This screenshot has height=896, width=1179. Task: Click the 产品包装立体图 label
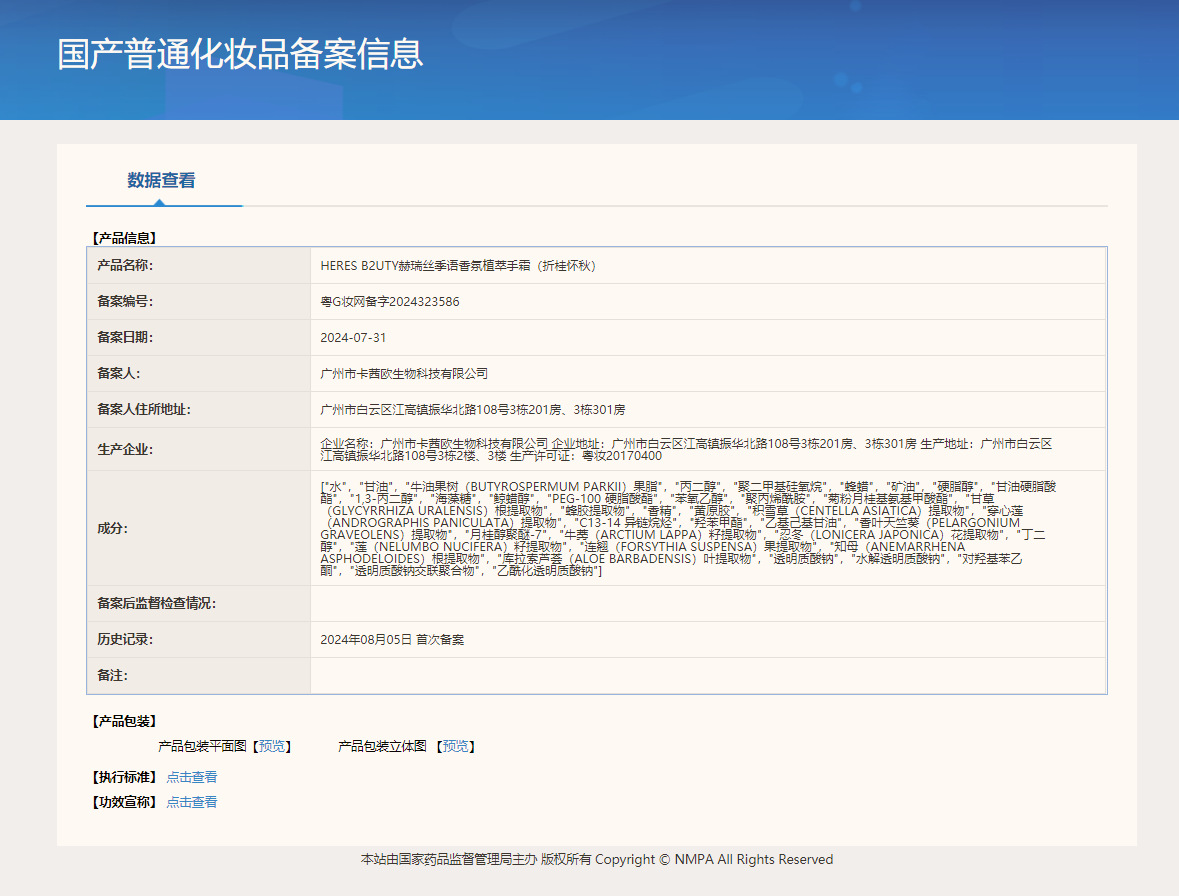382,746
